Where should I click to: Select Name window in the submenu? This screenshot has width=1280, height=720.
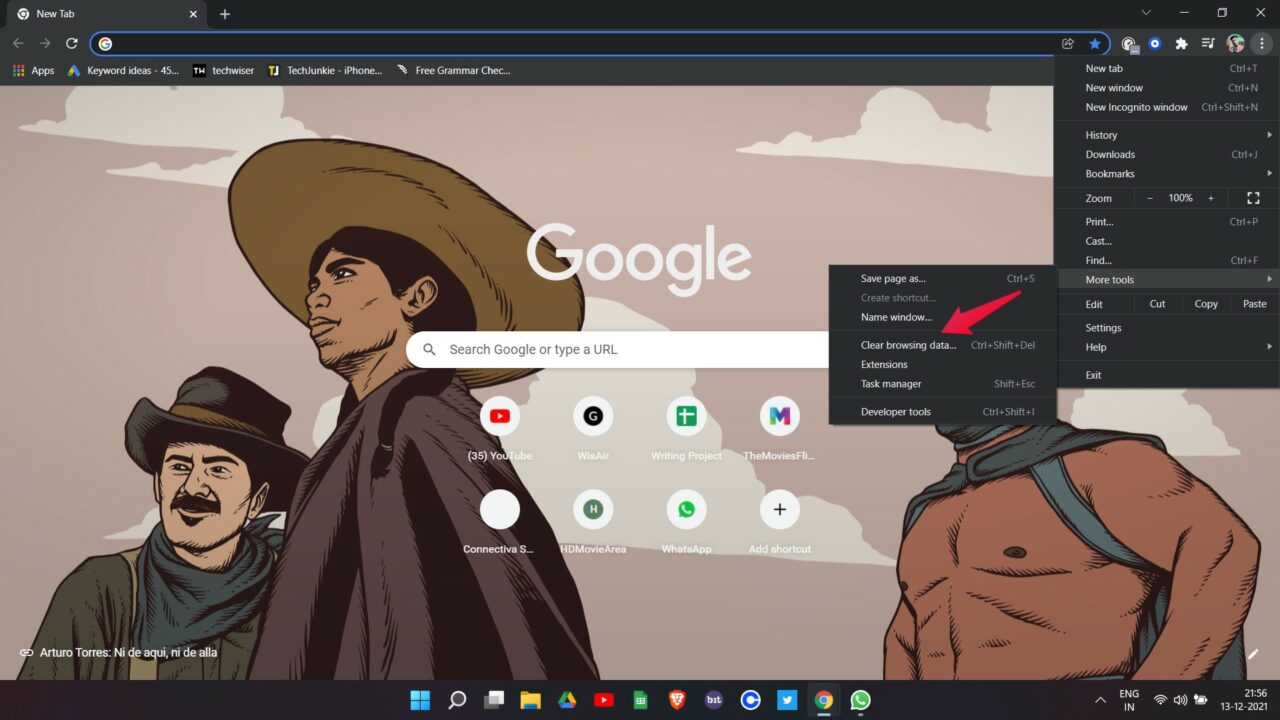tap(942, 317)
